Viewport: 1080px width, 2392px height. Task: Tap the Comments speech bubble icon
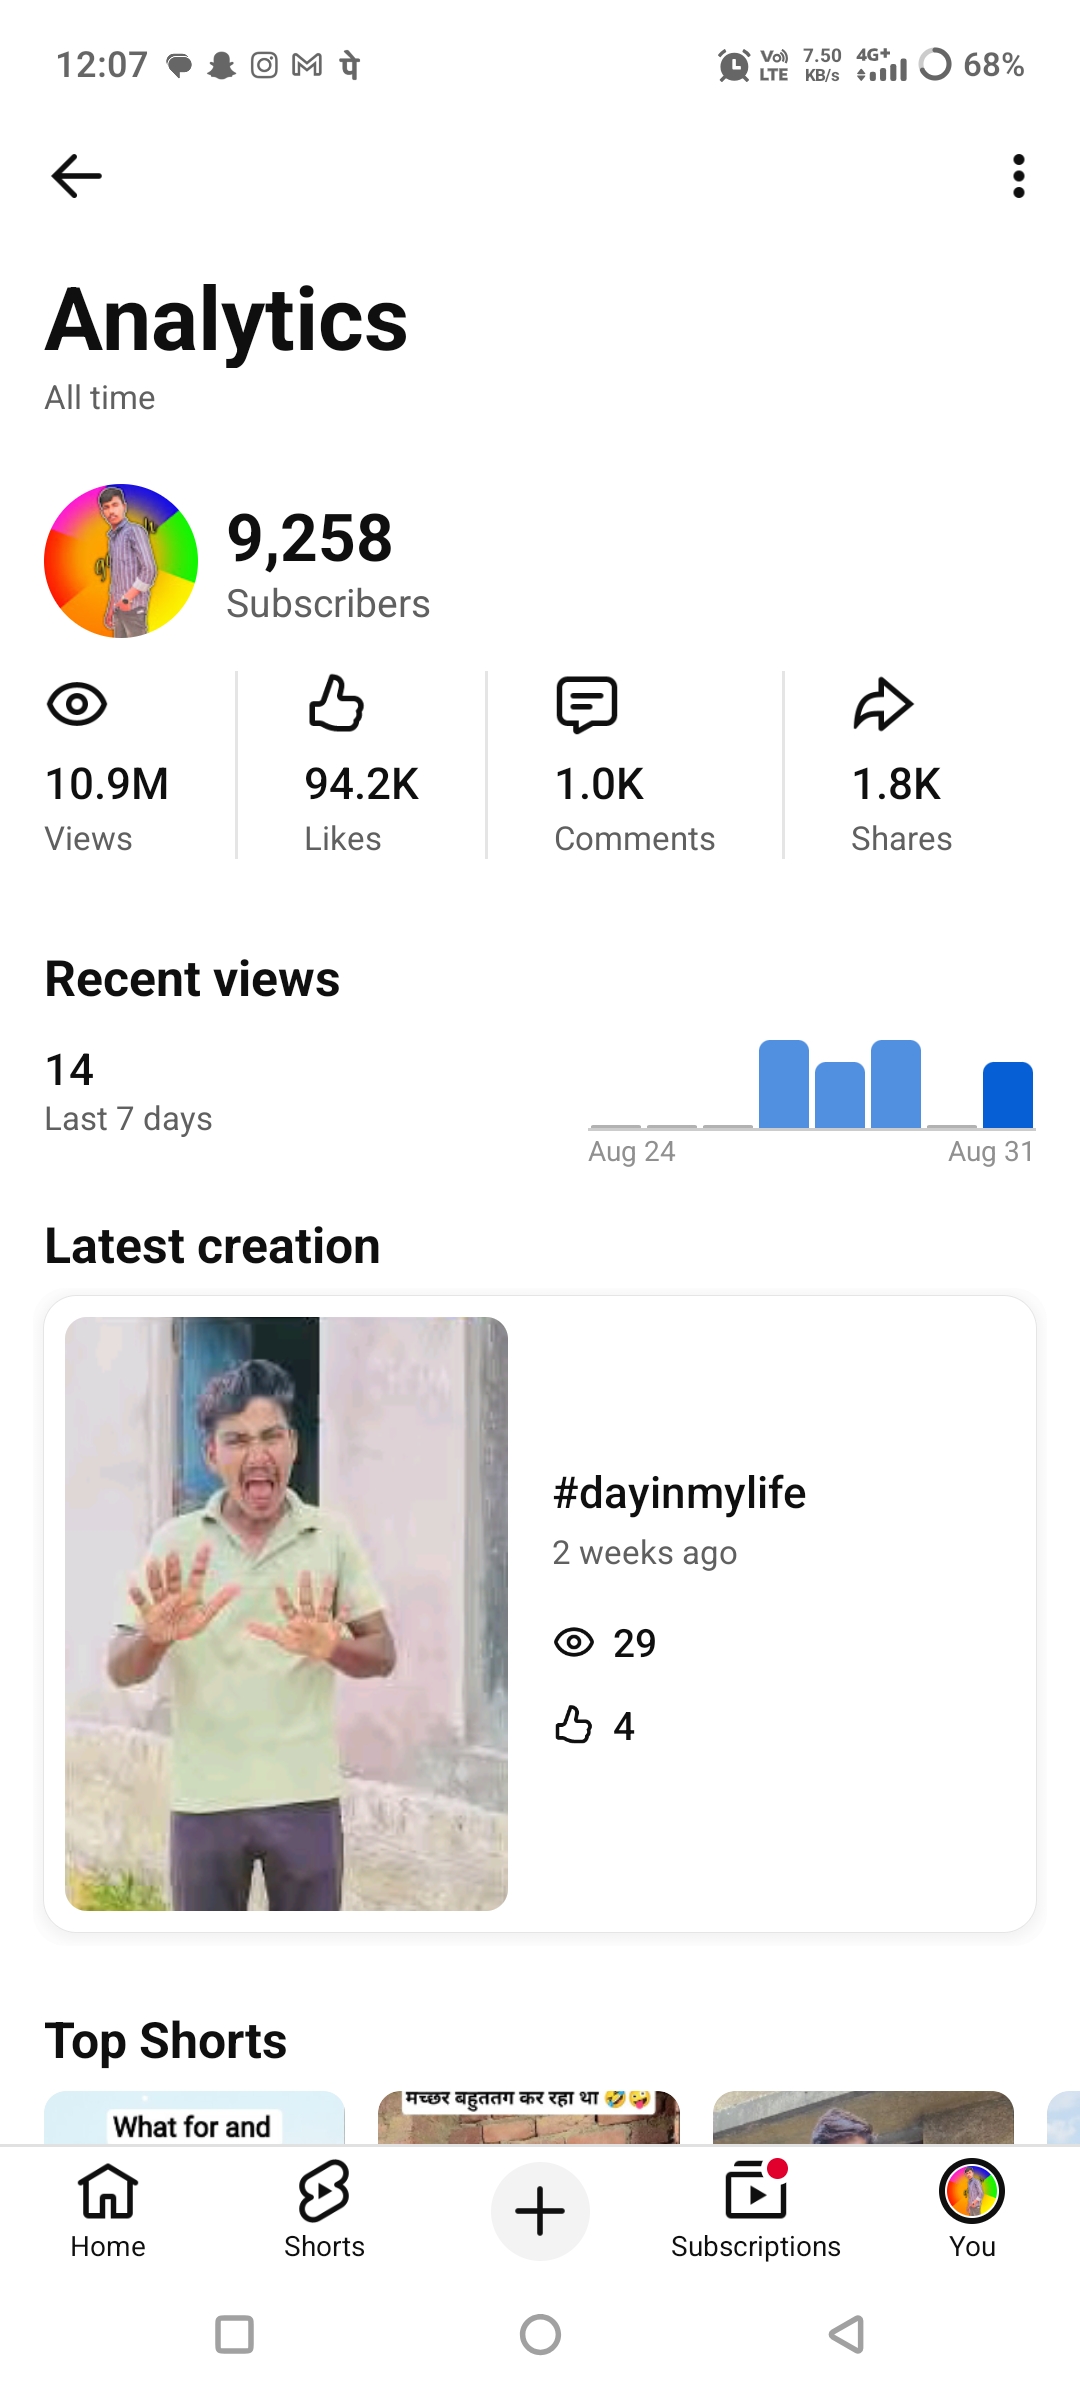[587, 705]
